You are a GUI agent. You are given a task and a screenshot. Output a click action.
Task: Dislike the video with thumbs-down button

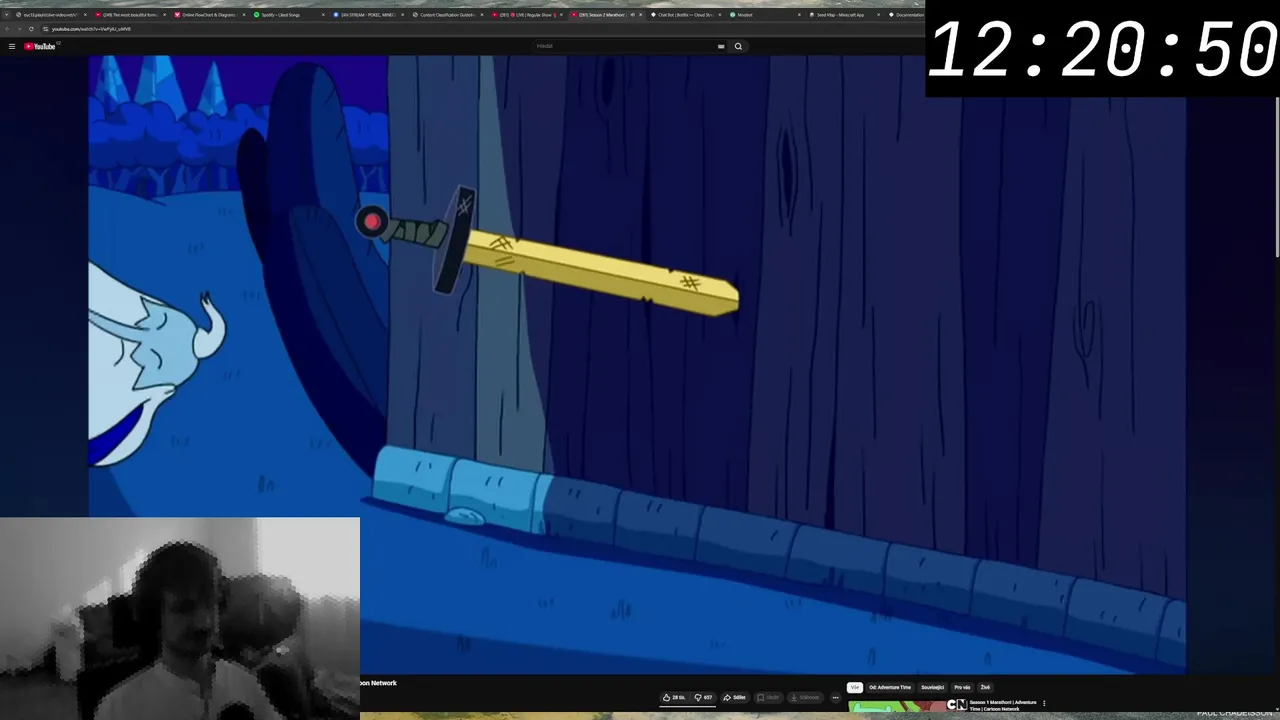coord(703,697)
